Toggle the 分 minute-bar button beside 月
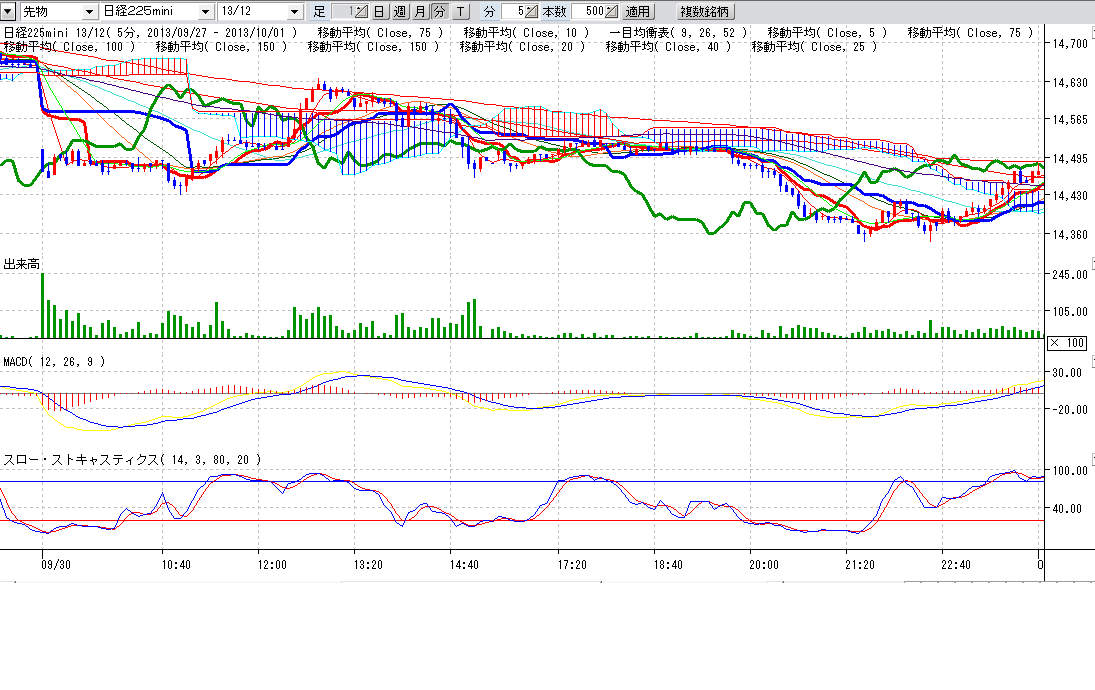 (x=438, y=12)
